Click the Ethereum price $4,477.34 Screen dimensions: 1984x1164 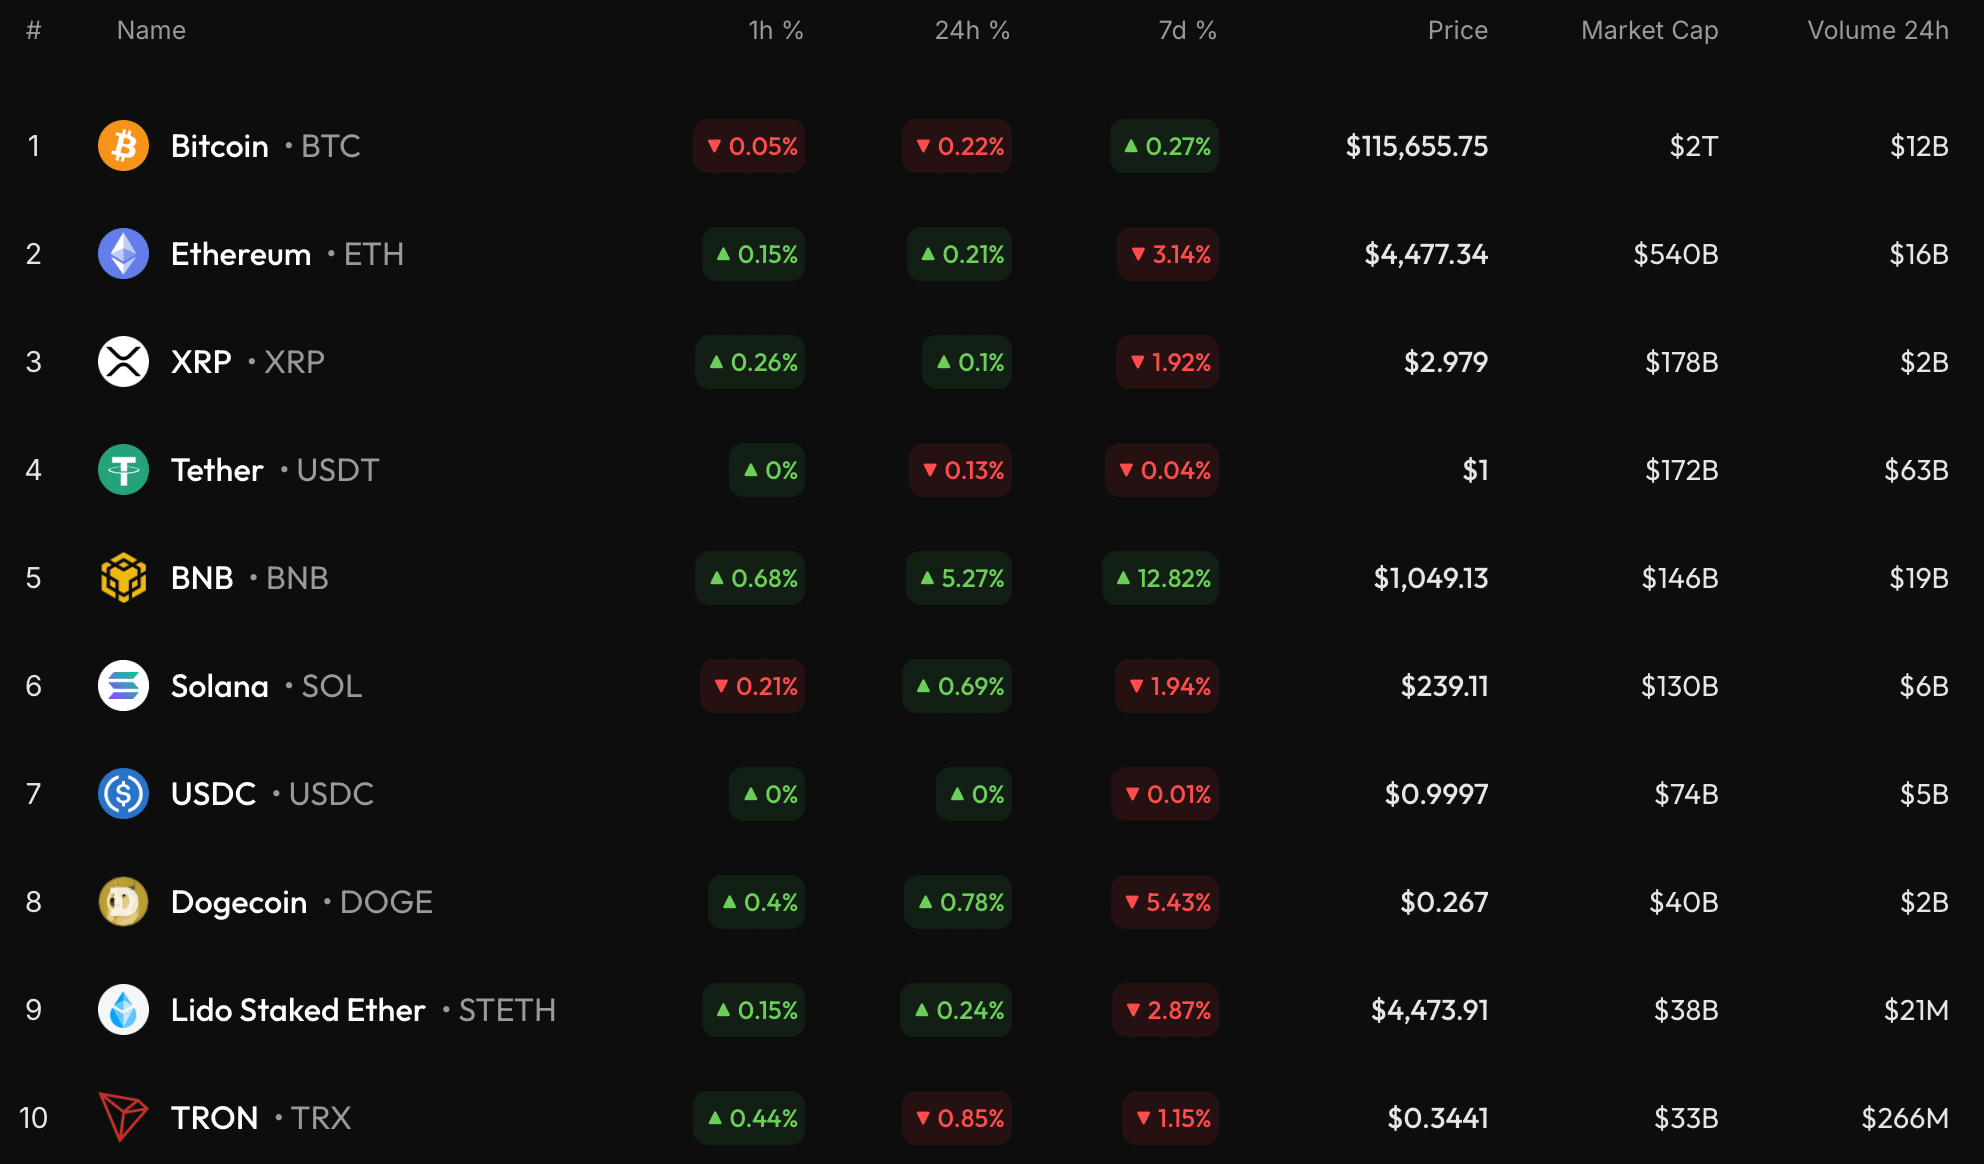(1425, 254)
